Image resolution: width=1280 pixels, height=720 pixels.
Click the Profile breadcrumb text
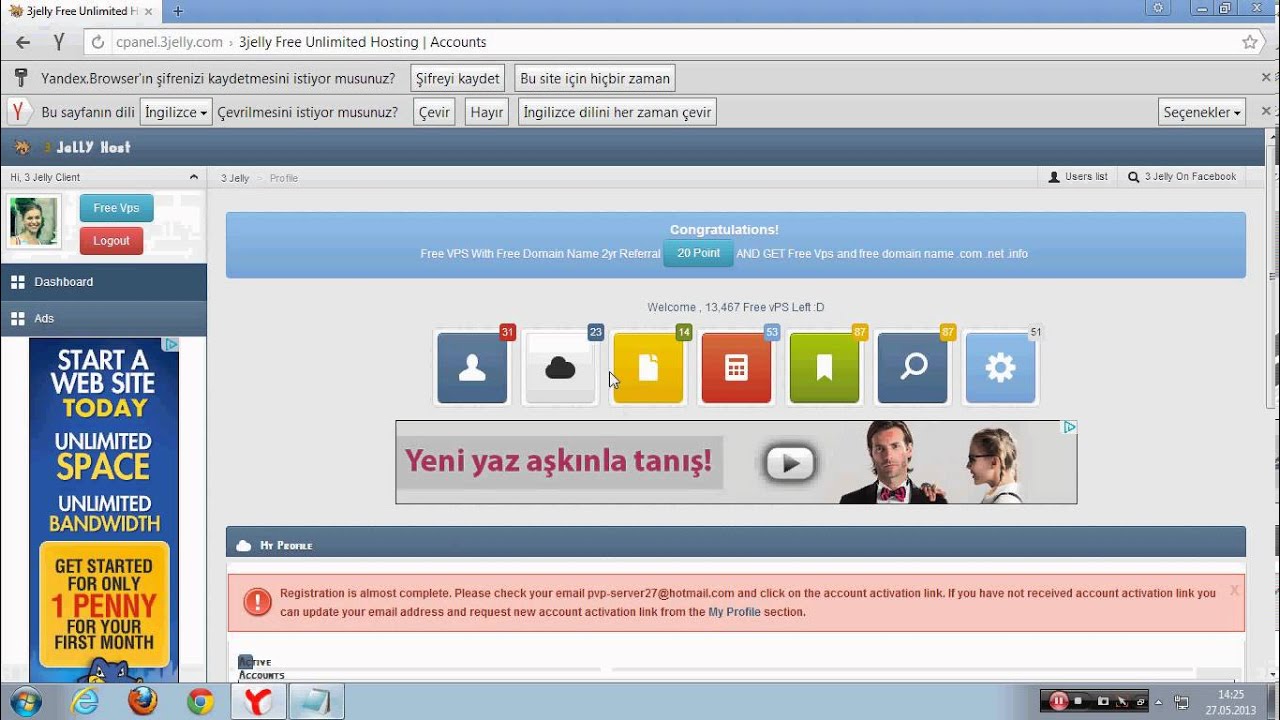284,178
